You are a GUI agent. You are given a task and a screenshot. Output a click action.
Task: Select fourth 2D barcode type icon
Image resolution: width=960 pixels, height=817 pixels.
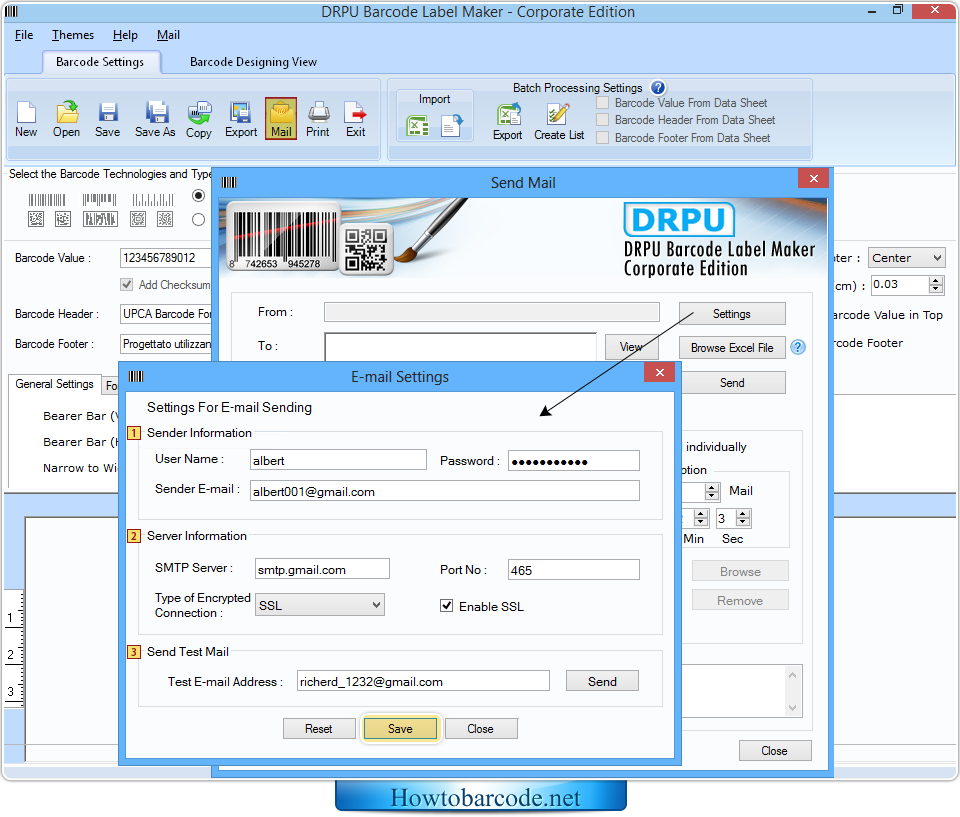138,219
